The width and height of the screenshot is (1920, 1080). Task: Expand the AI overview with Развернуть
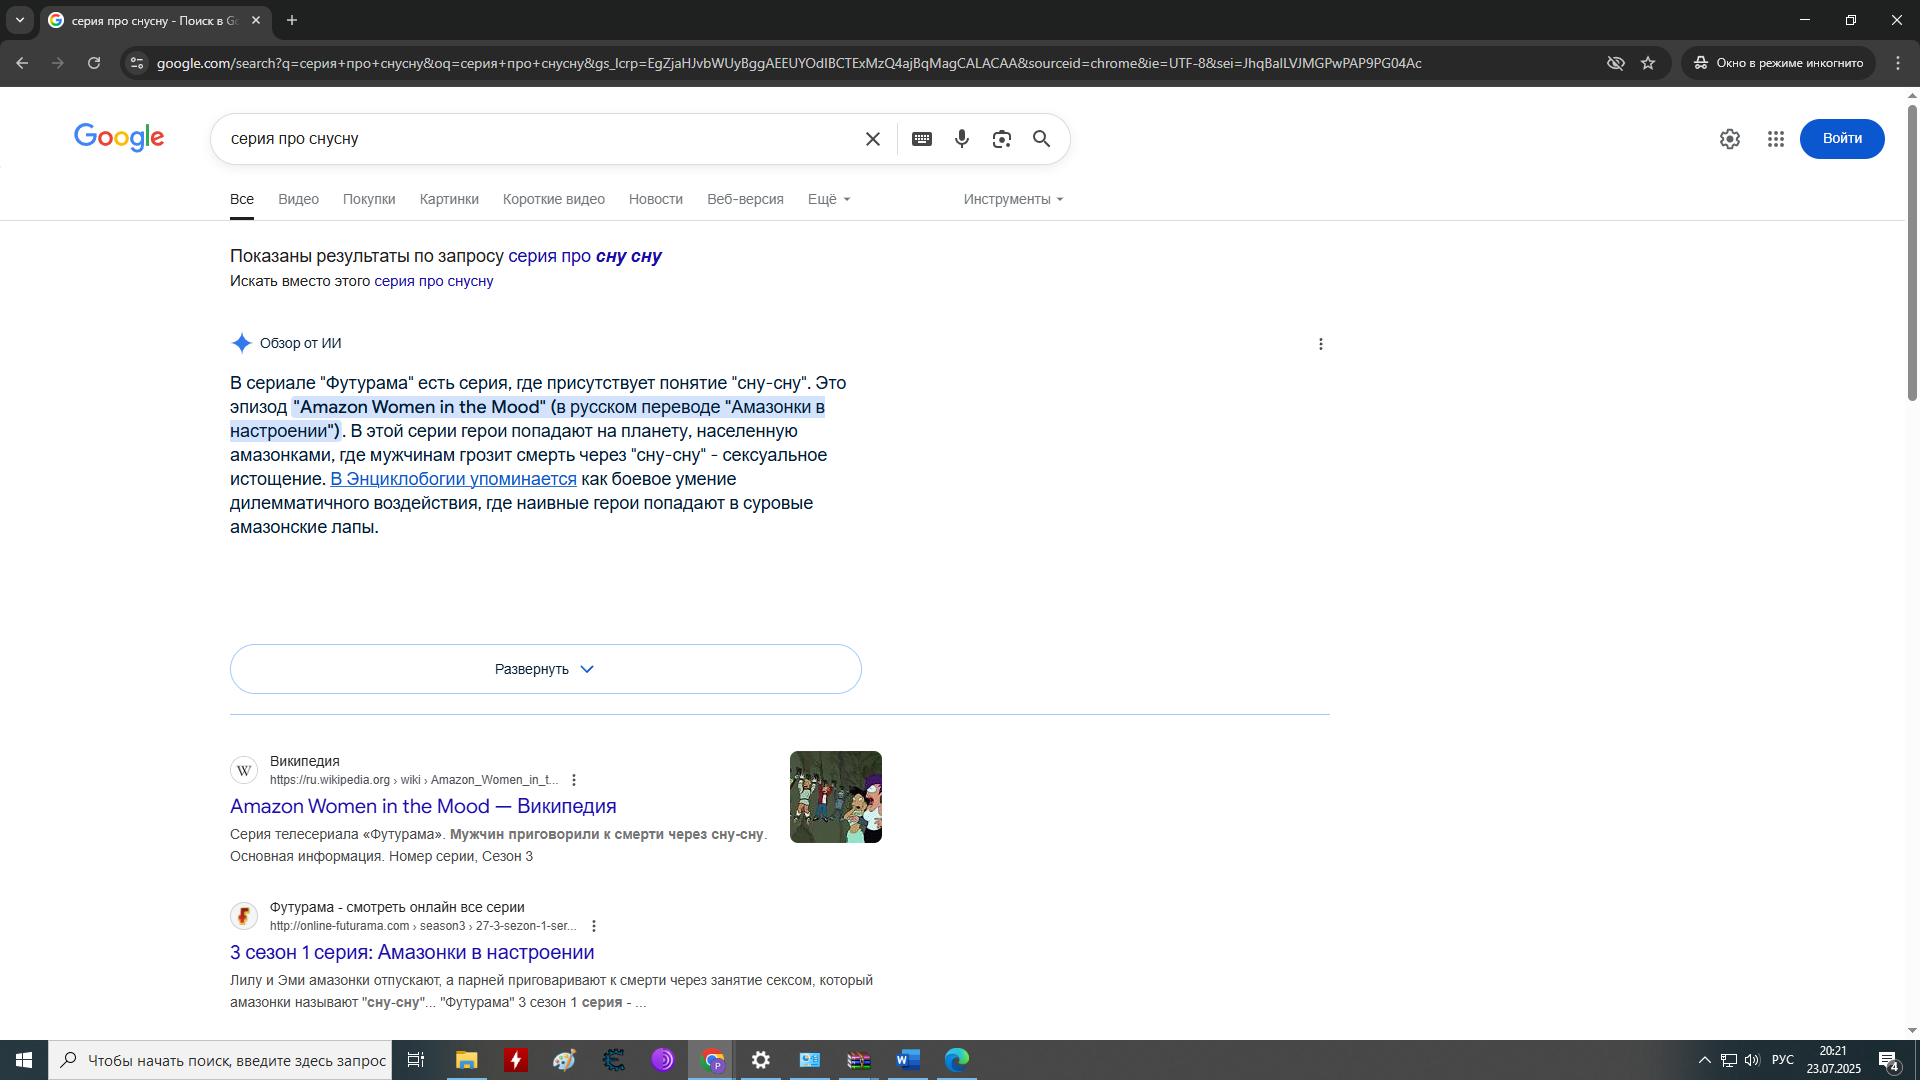545,669
